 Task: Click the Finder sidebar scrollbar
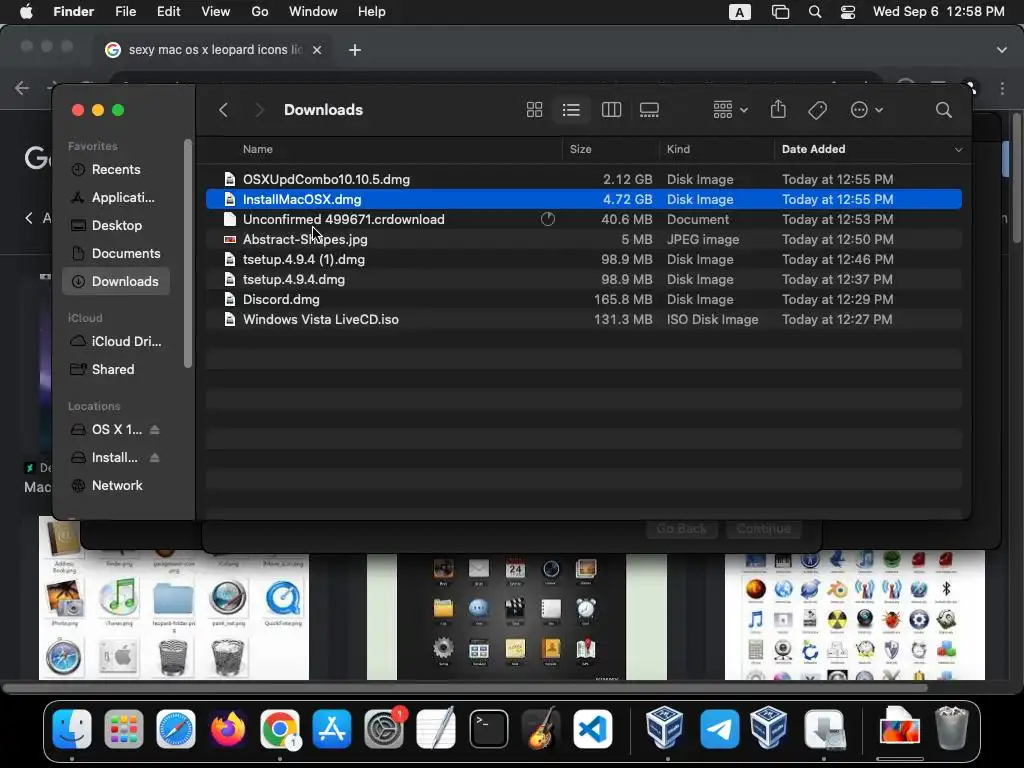click(x=188, y=253)
